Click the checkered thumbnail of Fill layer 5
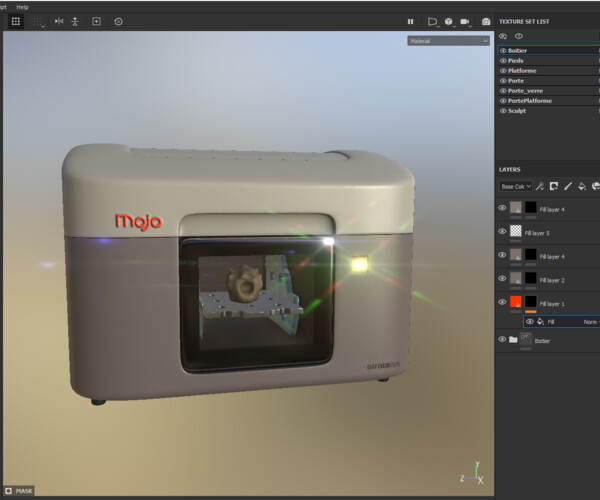Viewport: 600px width, 500px height. [x=516, y=231]
